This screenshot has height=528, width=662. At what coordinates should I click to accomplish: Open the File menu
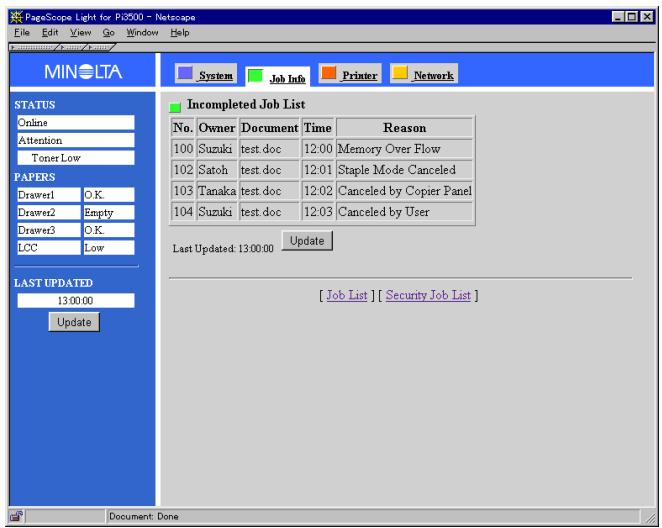[x=22, y=32]
